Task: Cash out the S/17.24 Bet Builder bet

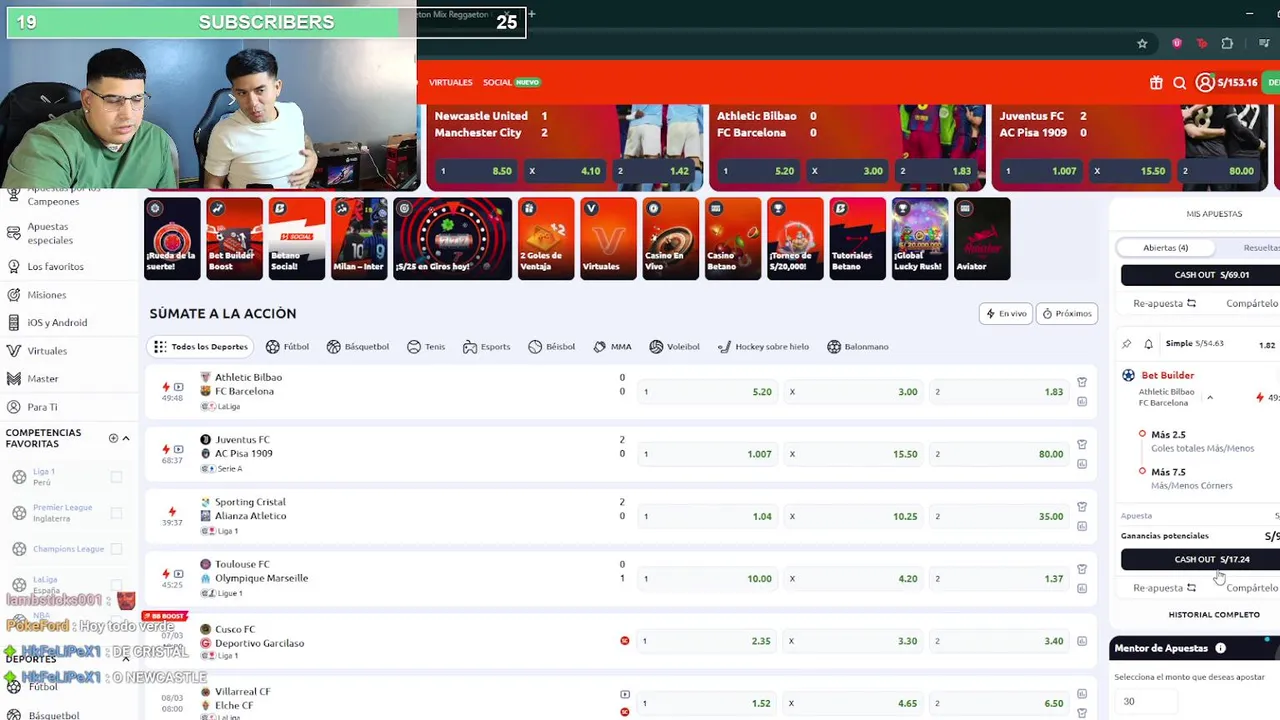Action: (1200, 560)
